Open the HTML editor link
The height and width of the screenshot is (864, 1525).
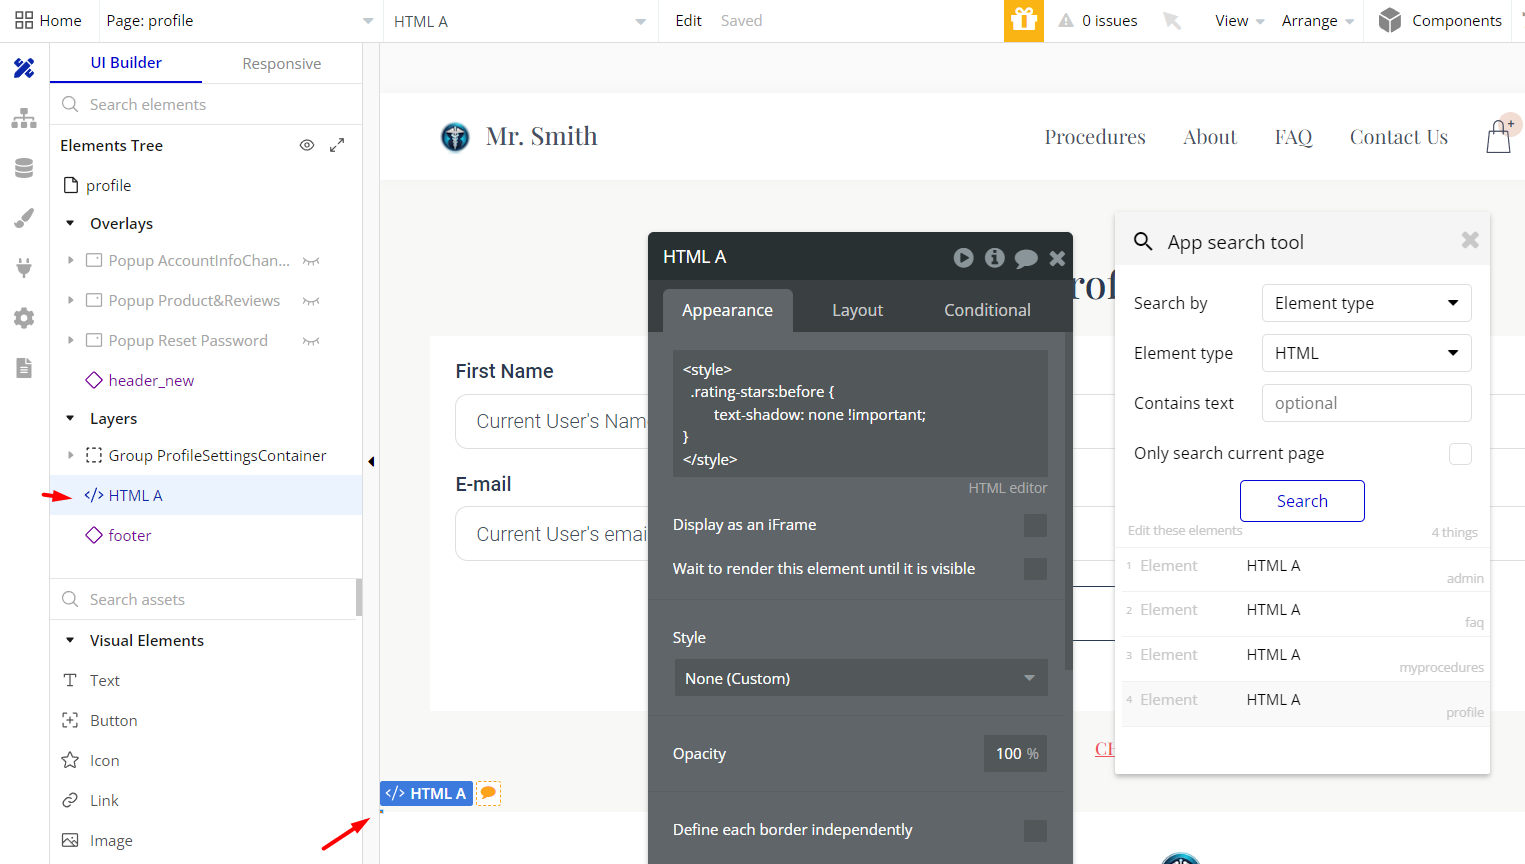pyautogui.click(x=1007, y=488)
